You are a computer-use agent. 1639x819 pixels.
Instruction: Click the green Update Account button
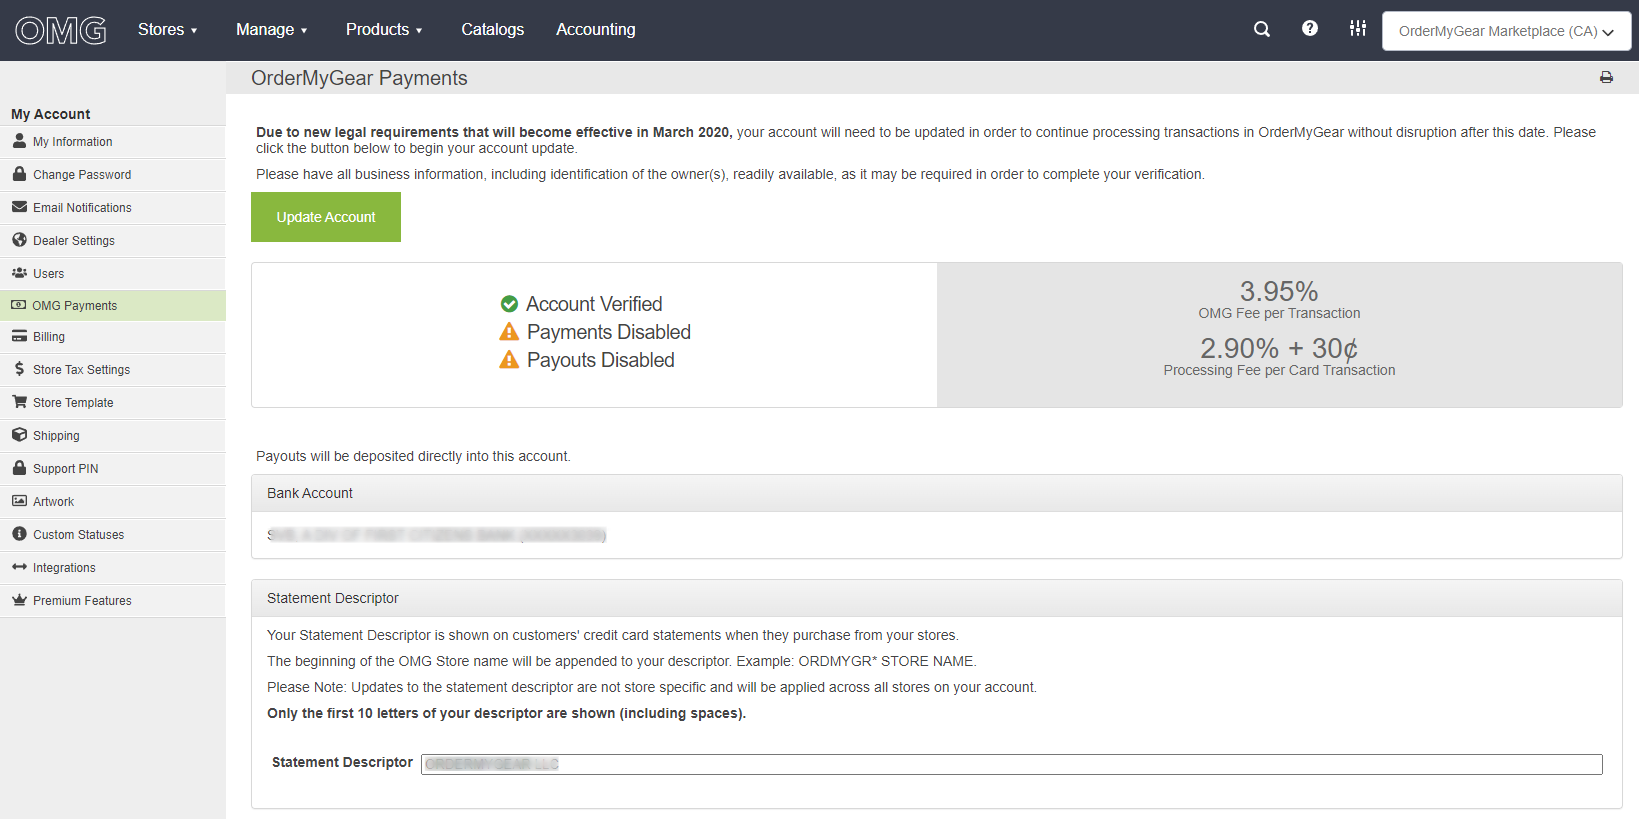(x=326, y=217)
